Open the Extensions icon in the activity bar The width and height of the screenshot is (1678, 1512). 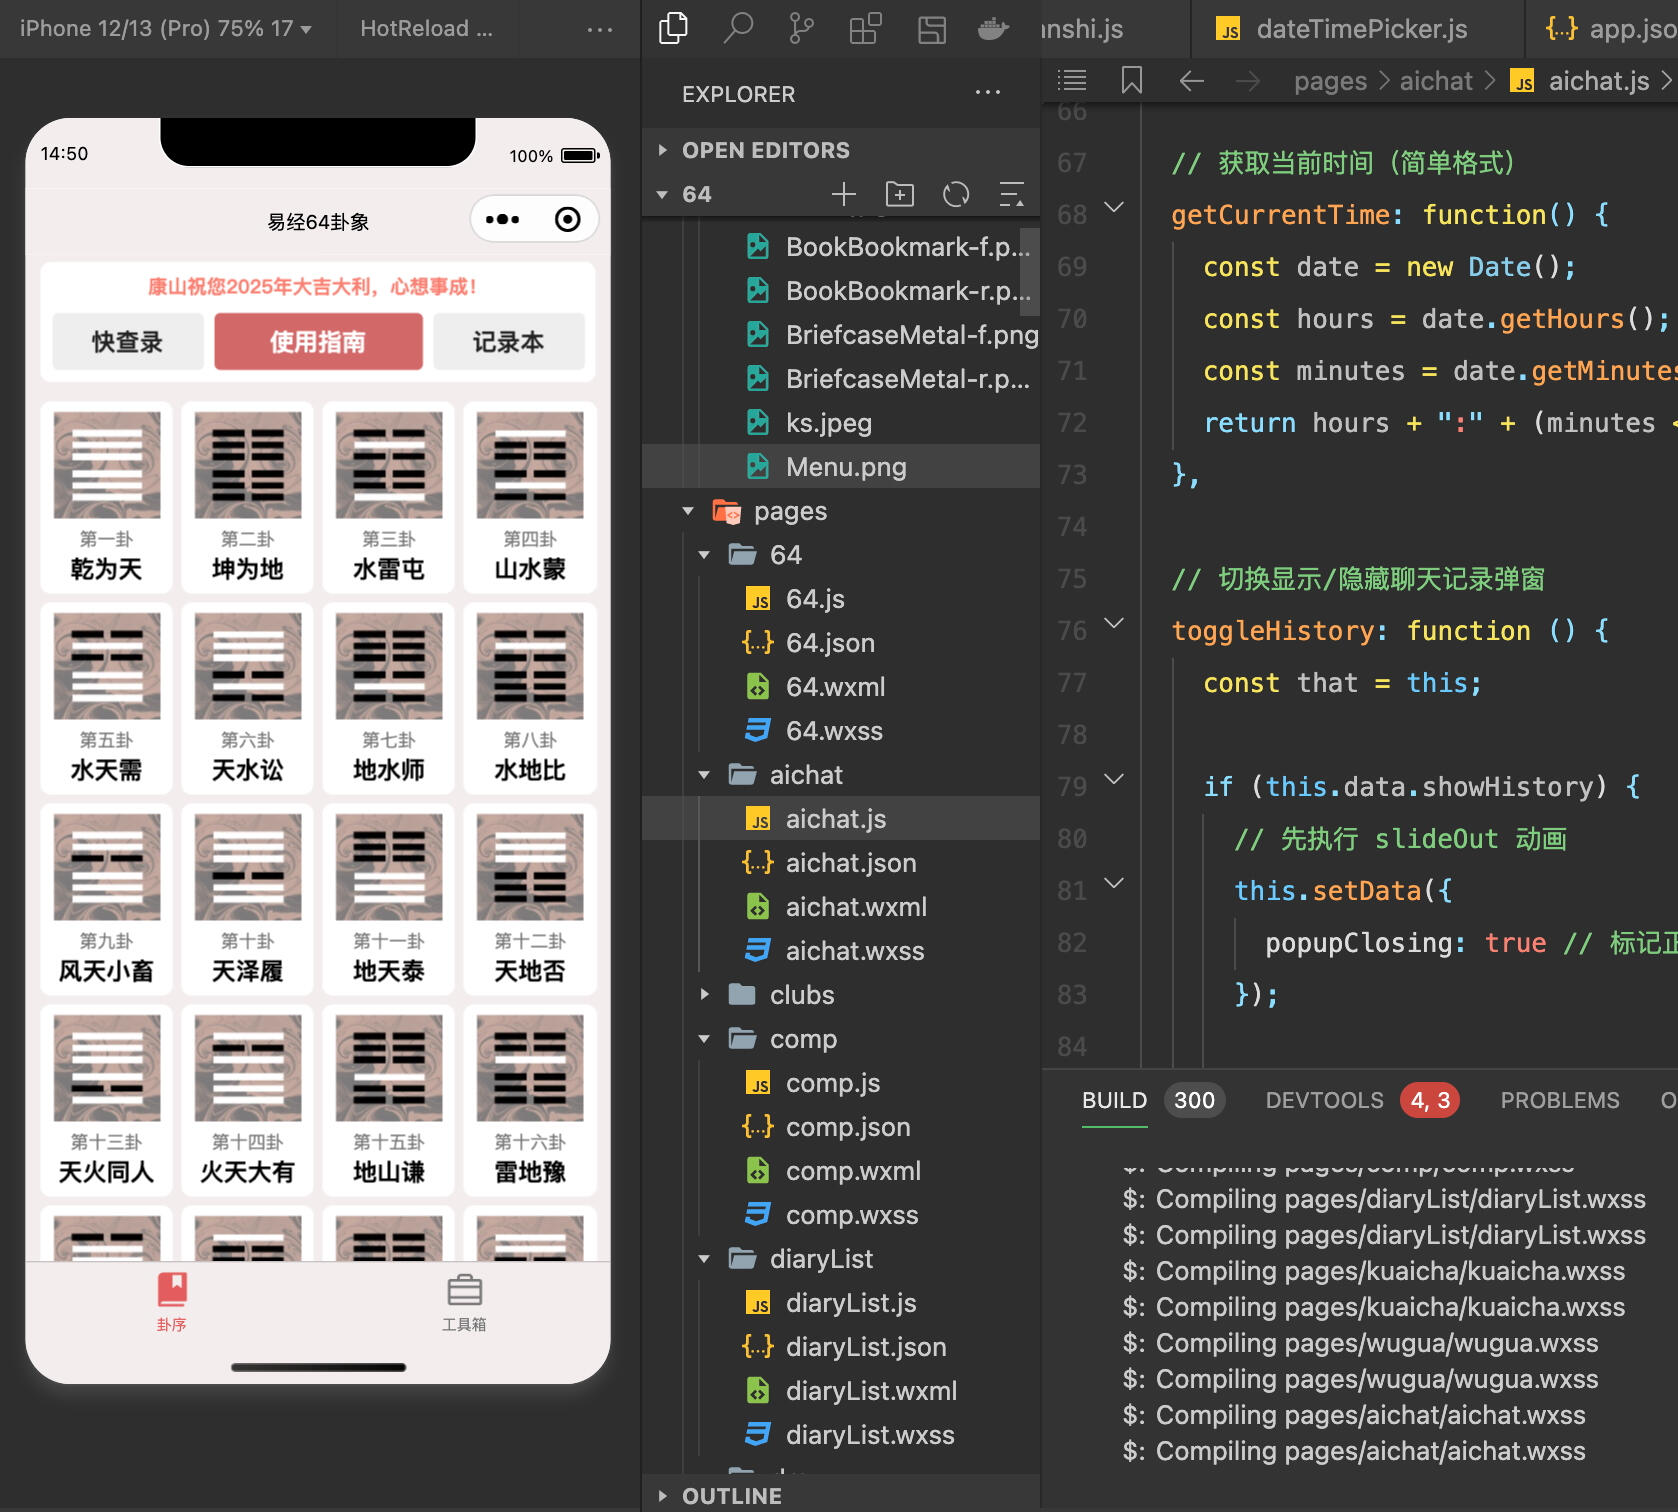point(865,28)
